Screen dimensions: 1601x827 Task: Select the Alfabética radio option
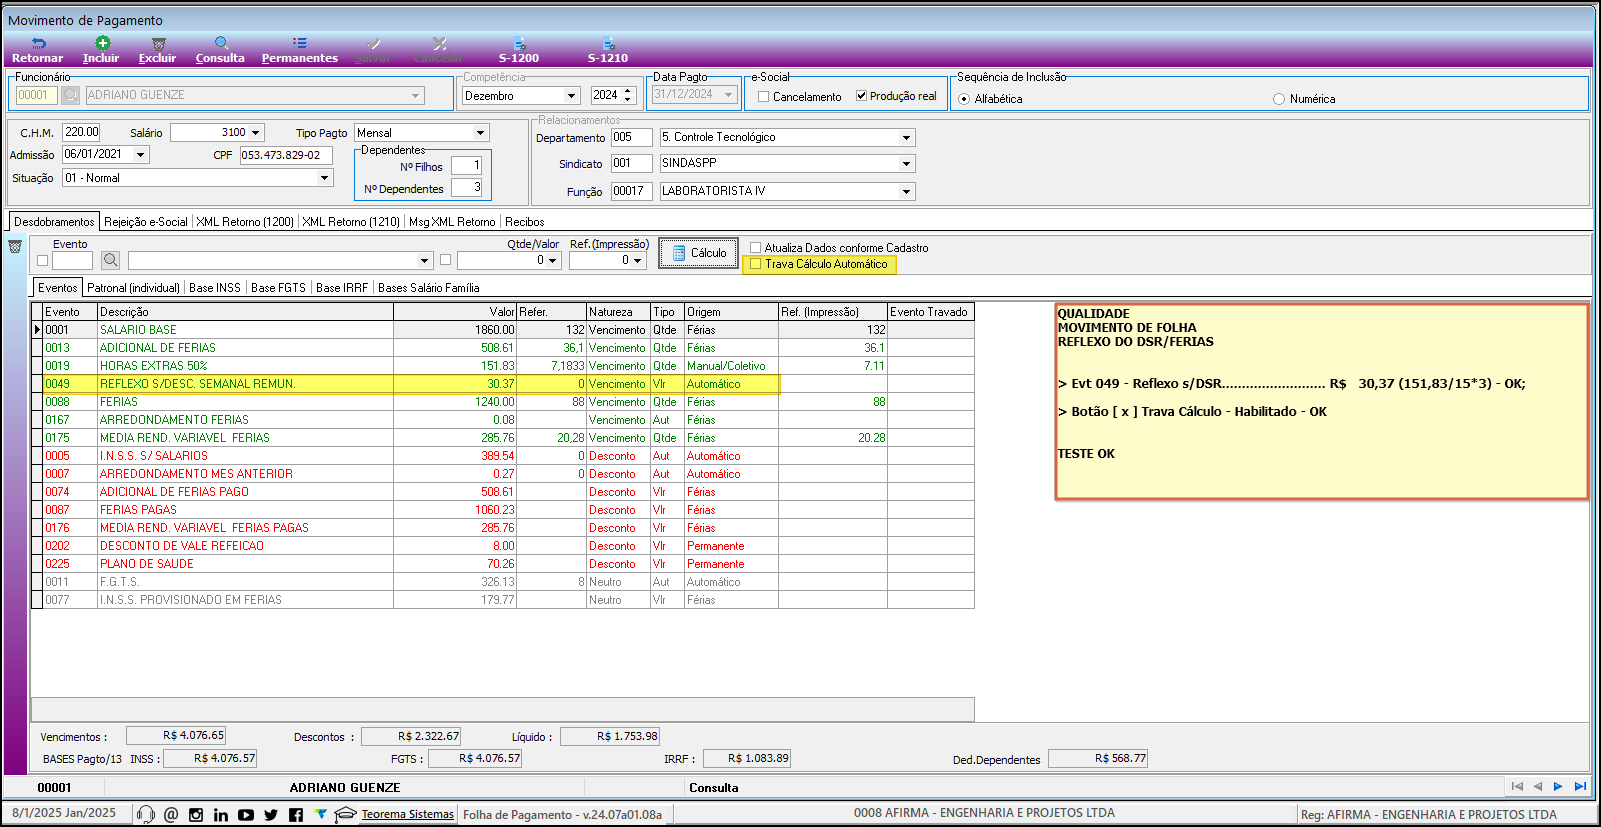(x=964, y=99)
